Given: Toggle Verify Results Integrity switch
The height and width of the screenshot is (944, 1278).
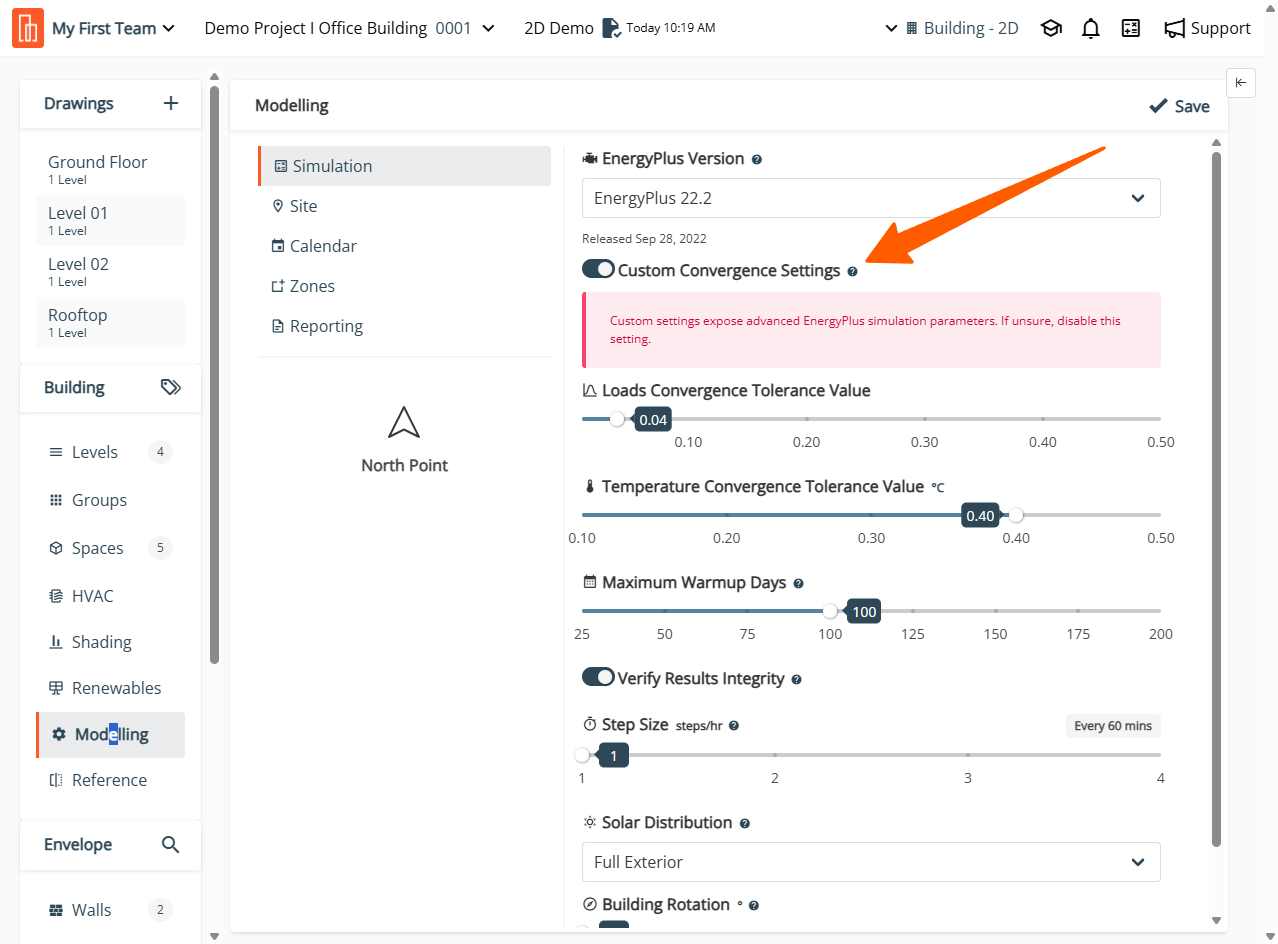Looking at the screenshot, I should (x=598, y=678).
